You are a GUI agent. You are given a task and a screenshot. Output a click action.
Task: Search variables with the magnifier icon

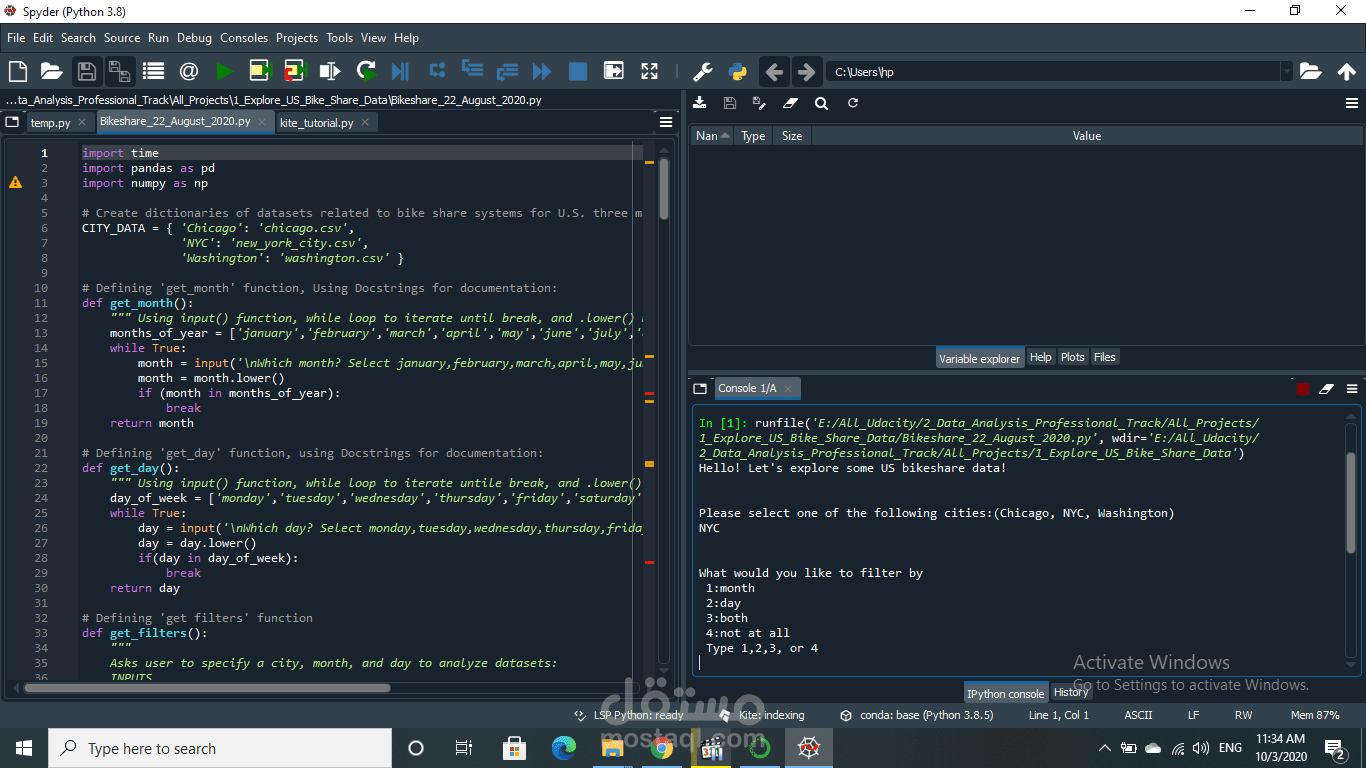tap(821, 103)
